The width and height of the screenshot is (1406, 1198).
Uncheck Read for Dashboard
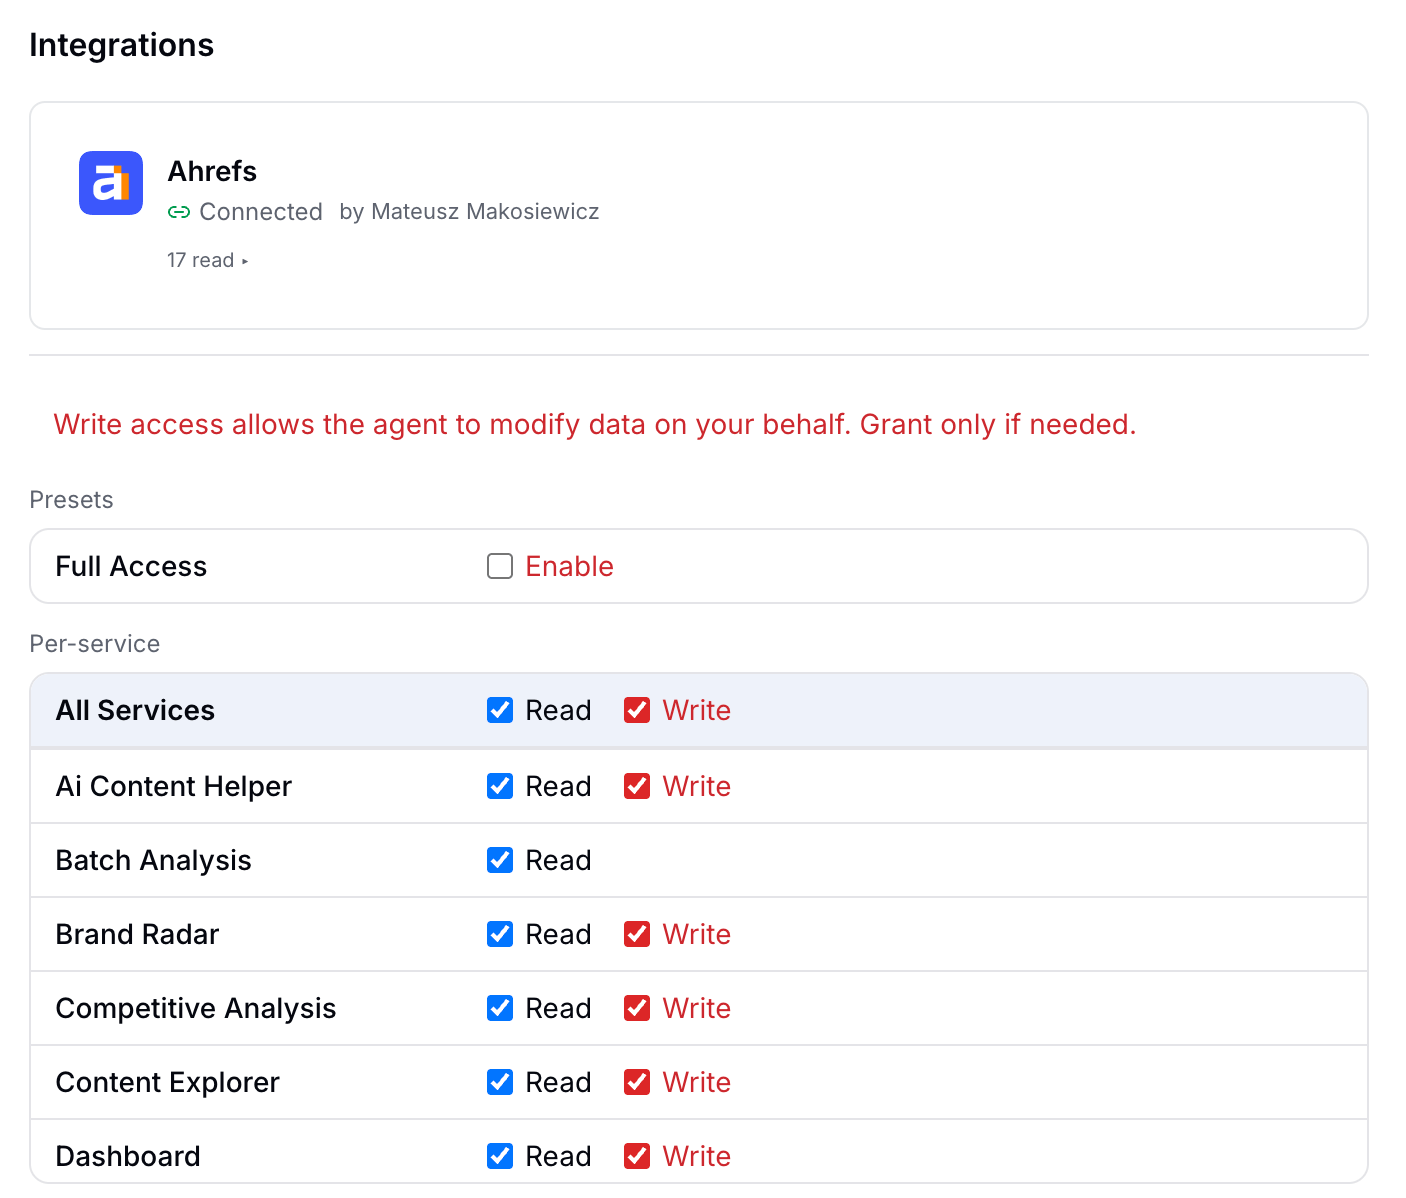[x=500, y=1156]
